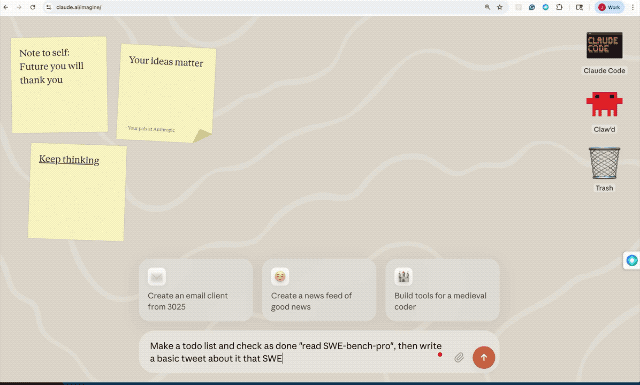Send the prompt with the orange arrow button
This screenshot has width=640, height=385.
tap(484, 357)
